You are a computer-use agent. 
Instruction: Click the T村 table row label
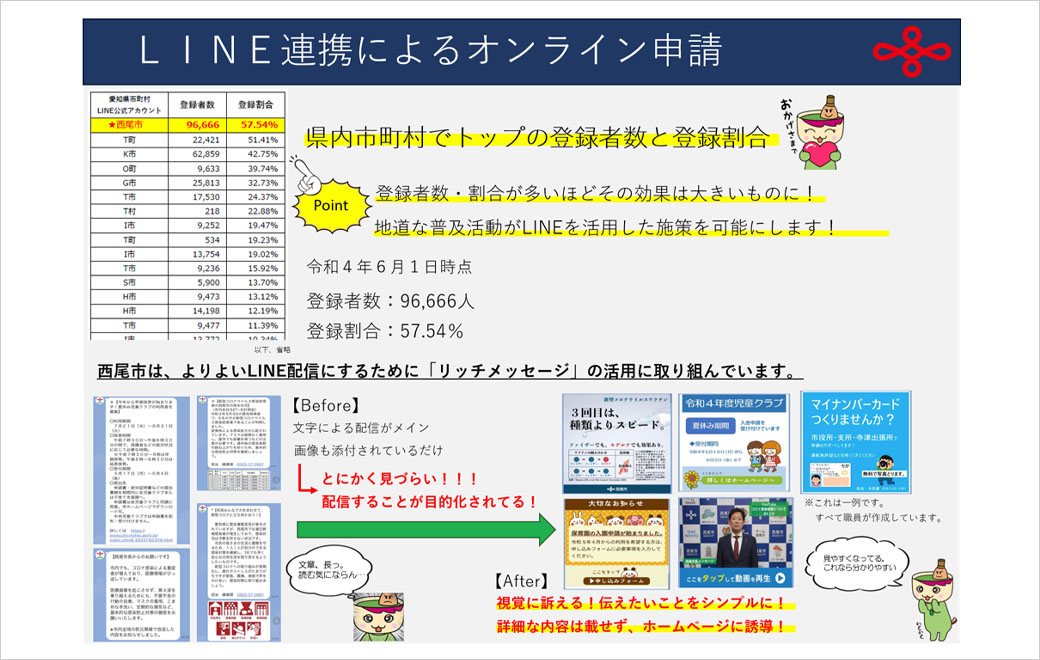coord(129,211)
